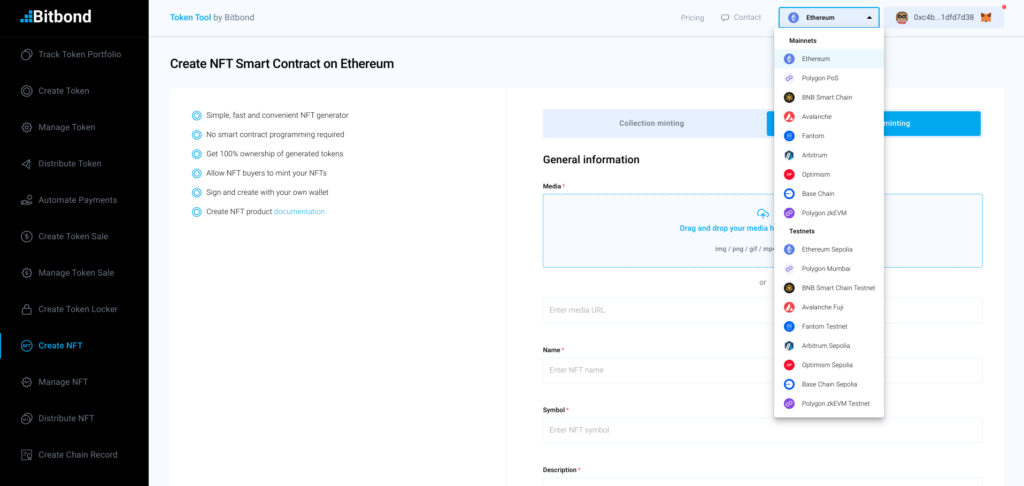Click the BNB Smart Chain mainnet icon
This screenshot has height=486, width=1024.
pyautogui.click(x=789, y=97)
